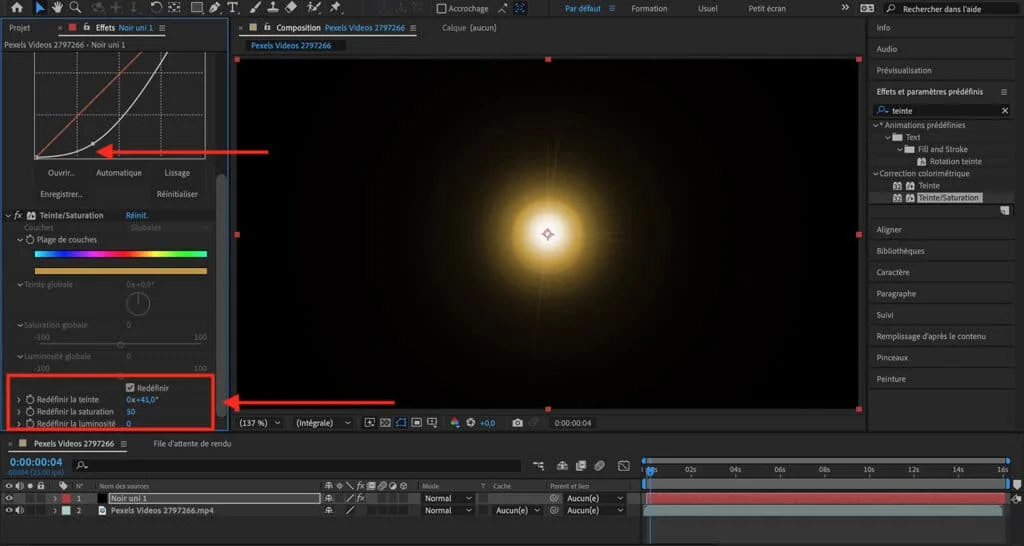Select the Type text tool
The height and width of the screenshot is (546, 1024).
point(232,8)
